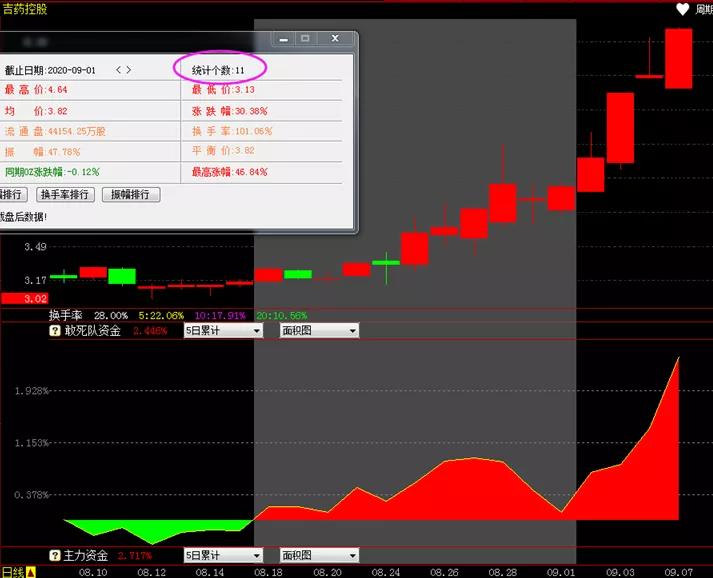Click 换手率 101.06% cell
Viewport: 713px width, 578px height.
(x=232, y=131)
